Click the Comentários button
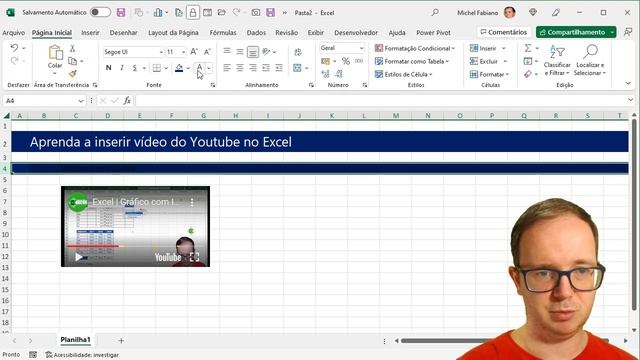This screenshot has height=360, width=640. tap(504, 32)
